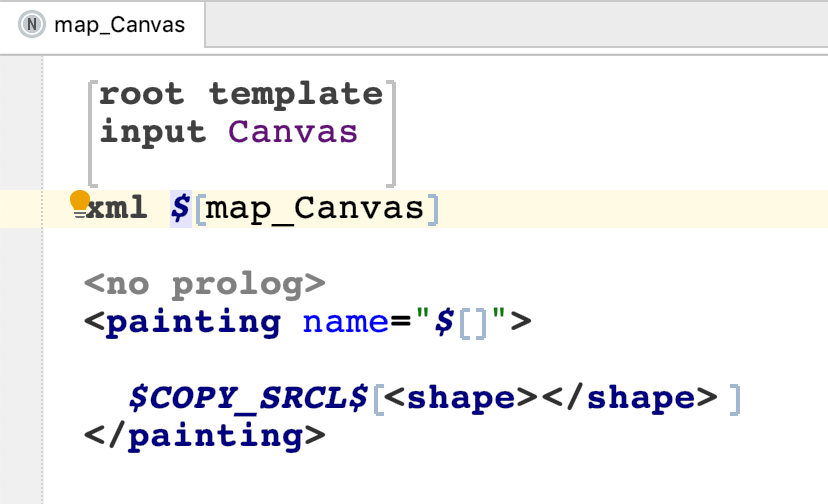
Task: Click the <no prolog> placeholder
Action: click(x=205, y=284)
